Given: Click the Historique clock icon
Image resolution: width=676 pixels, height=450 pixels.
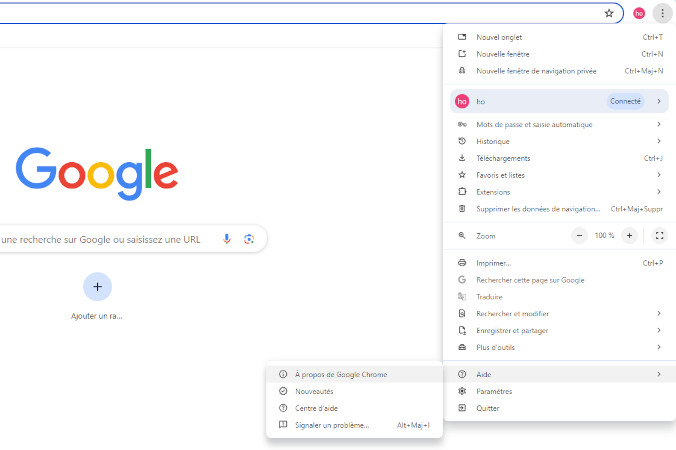Looking at the screenshot, I should tap(462, 141).
